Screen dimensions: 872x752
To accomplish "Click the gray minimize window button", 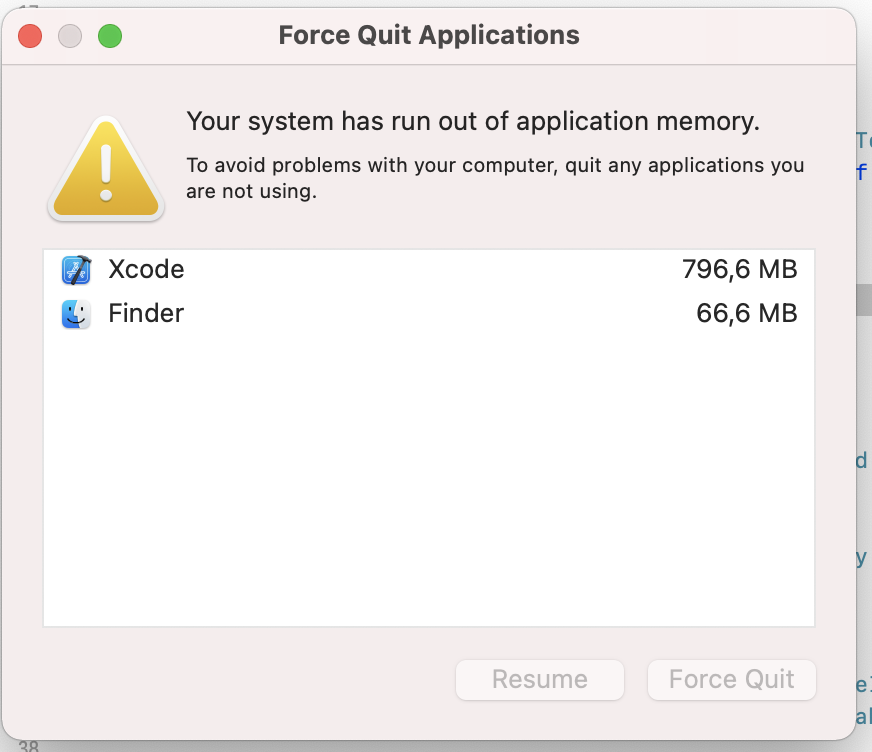I will click(x=70, y=36).
